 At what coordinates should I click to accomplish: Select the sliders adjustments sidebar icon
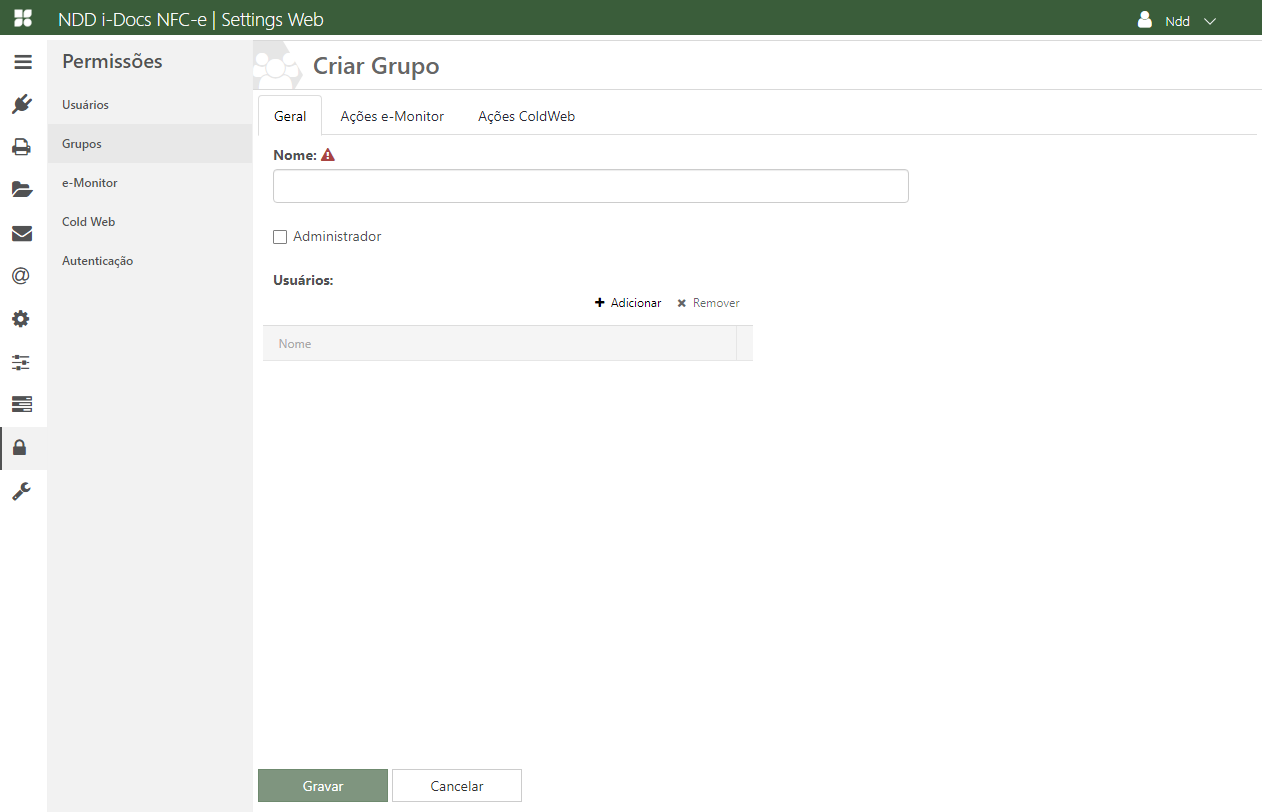(22, 362)
